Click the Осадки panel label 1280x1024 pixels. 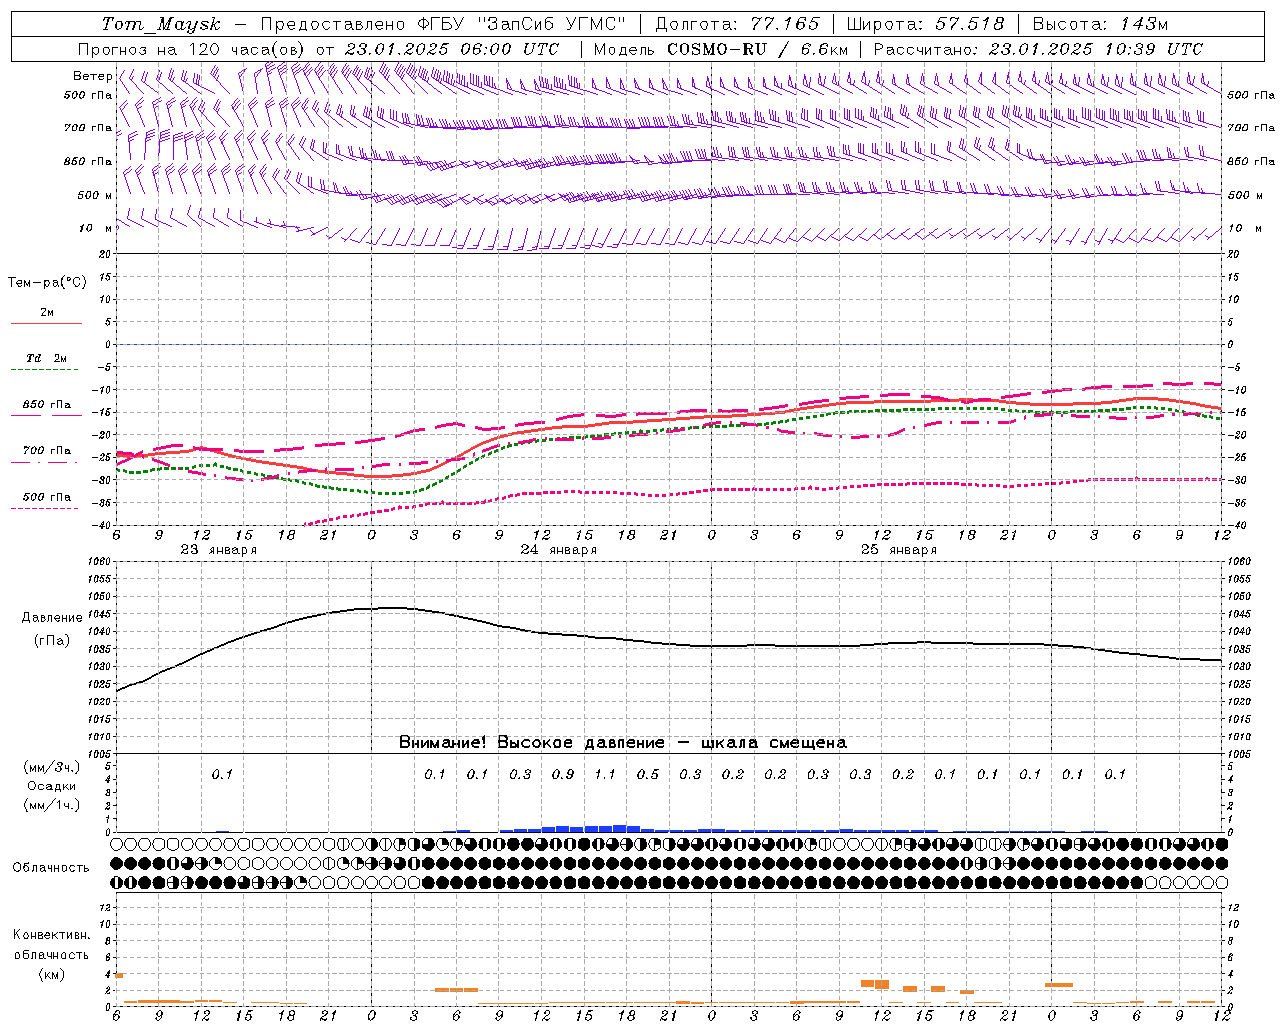click(52, 786)
